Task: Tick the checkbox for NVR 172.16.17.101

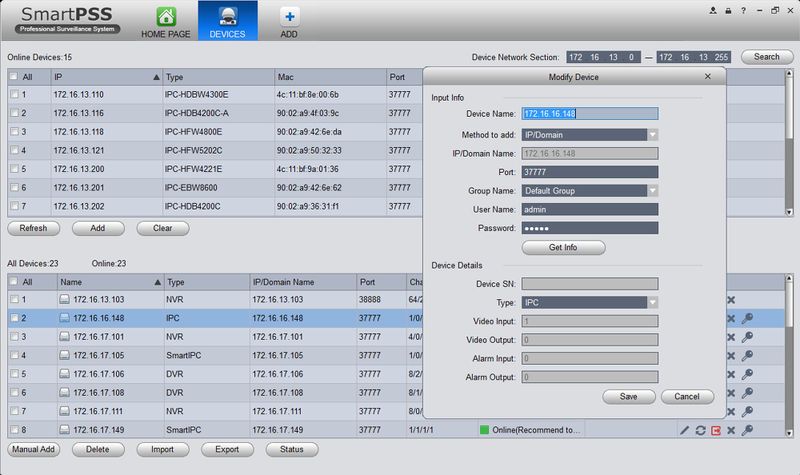Action: pos(13,337)
